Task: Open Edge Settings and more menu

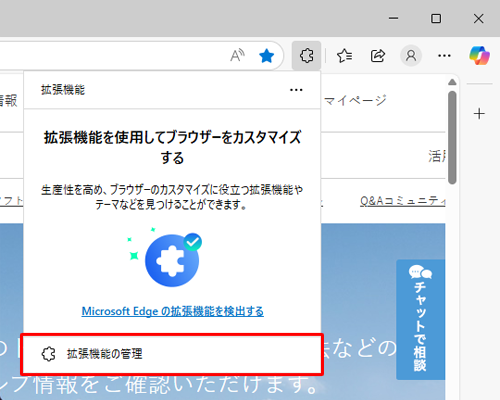Action: click(x=444, y=56)
